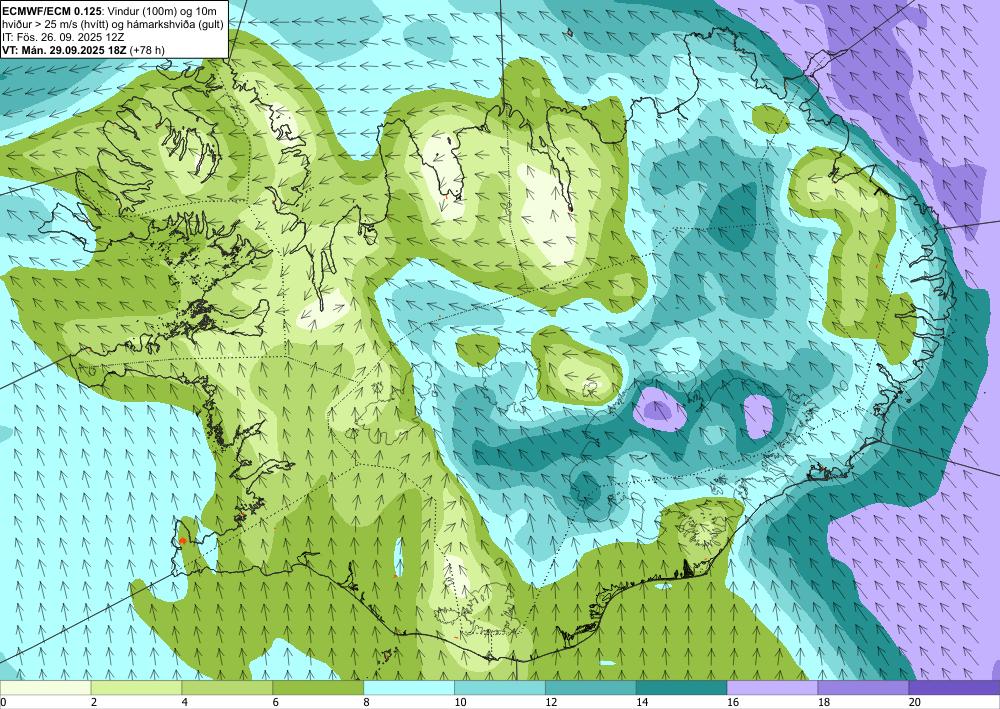Click the 'VT: Mán. 29.09.2025 18Z' valid time
The image size is (1000, 709).
tap(64, 50)
